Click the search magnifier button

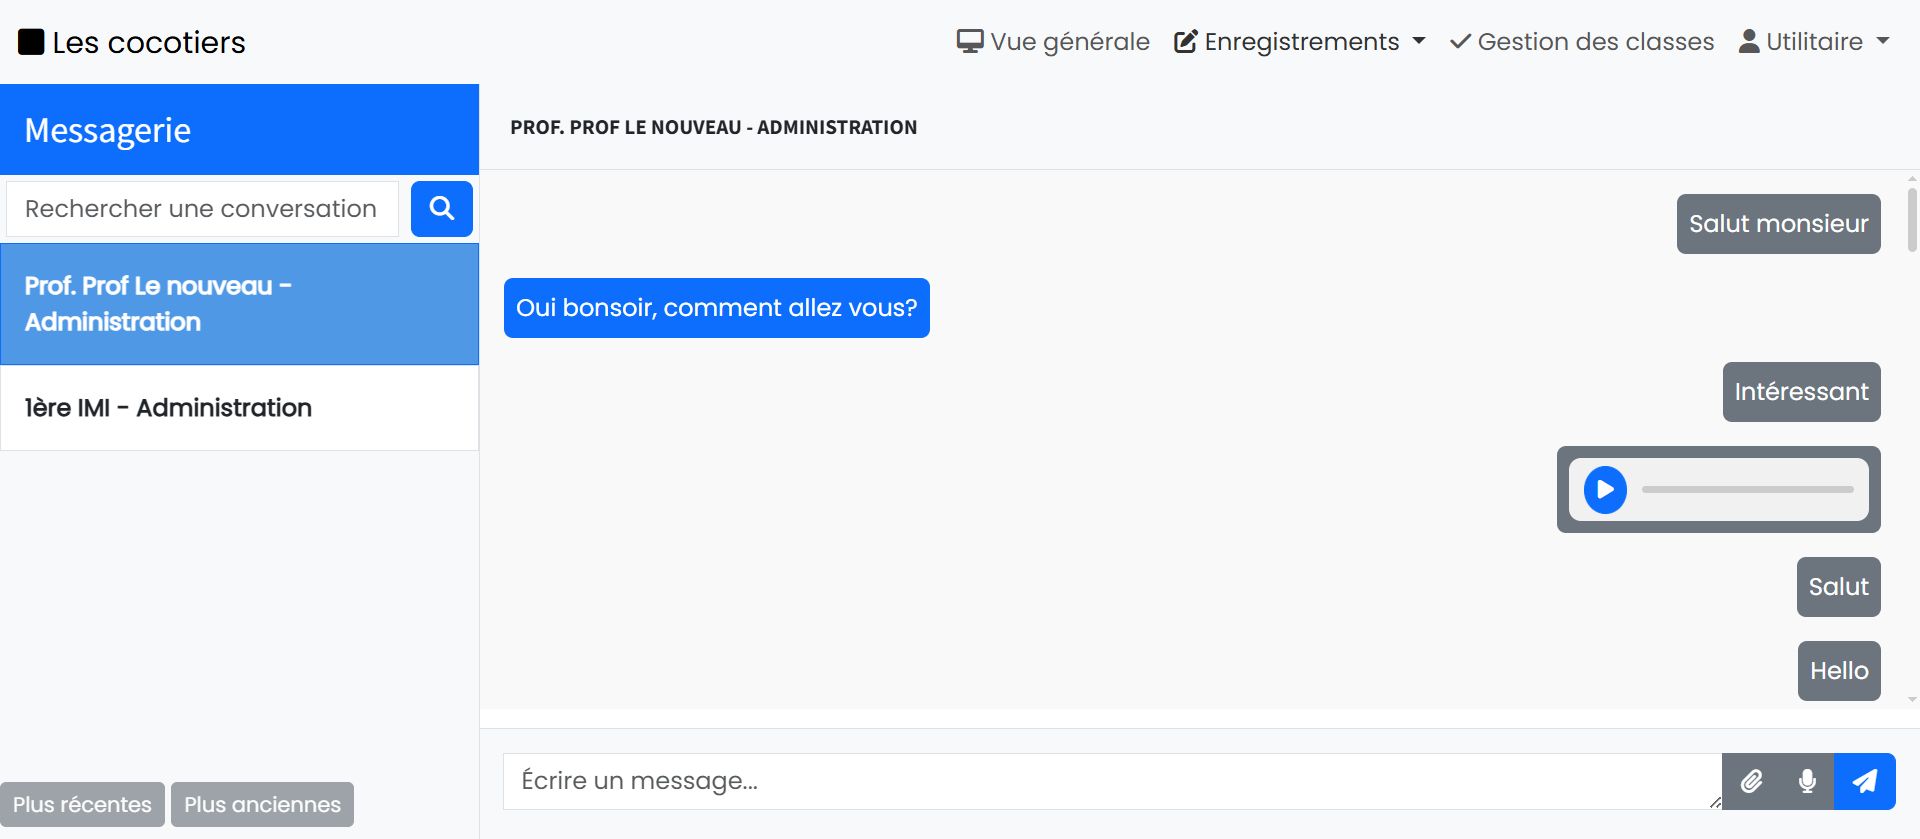pos(441,209)
